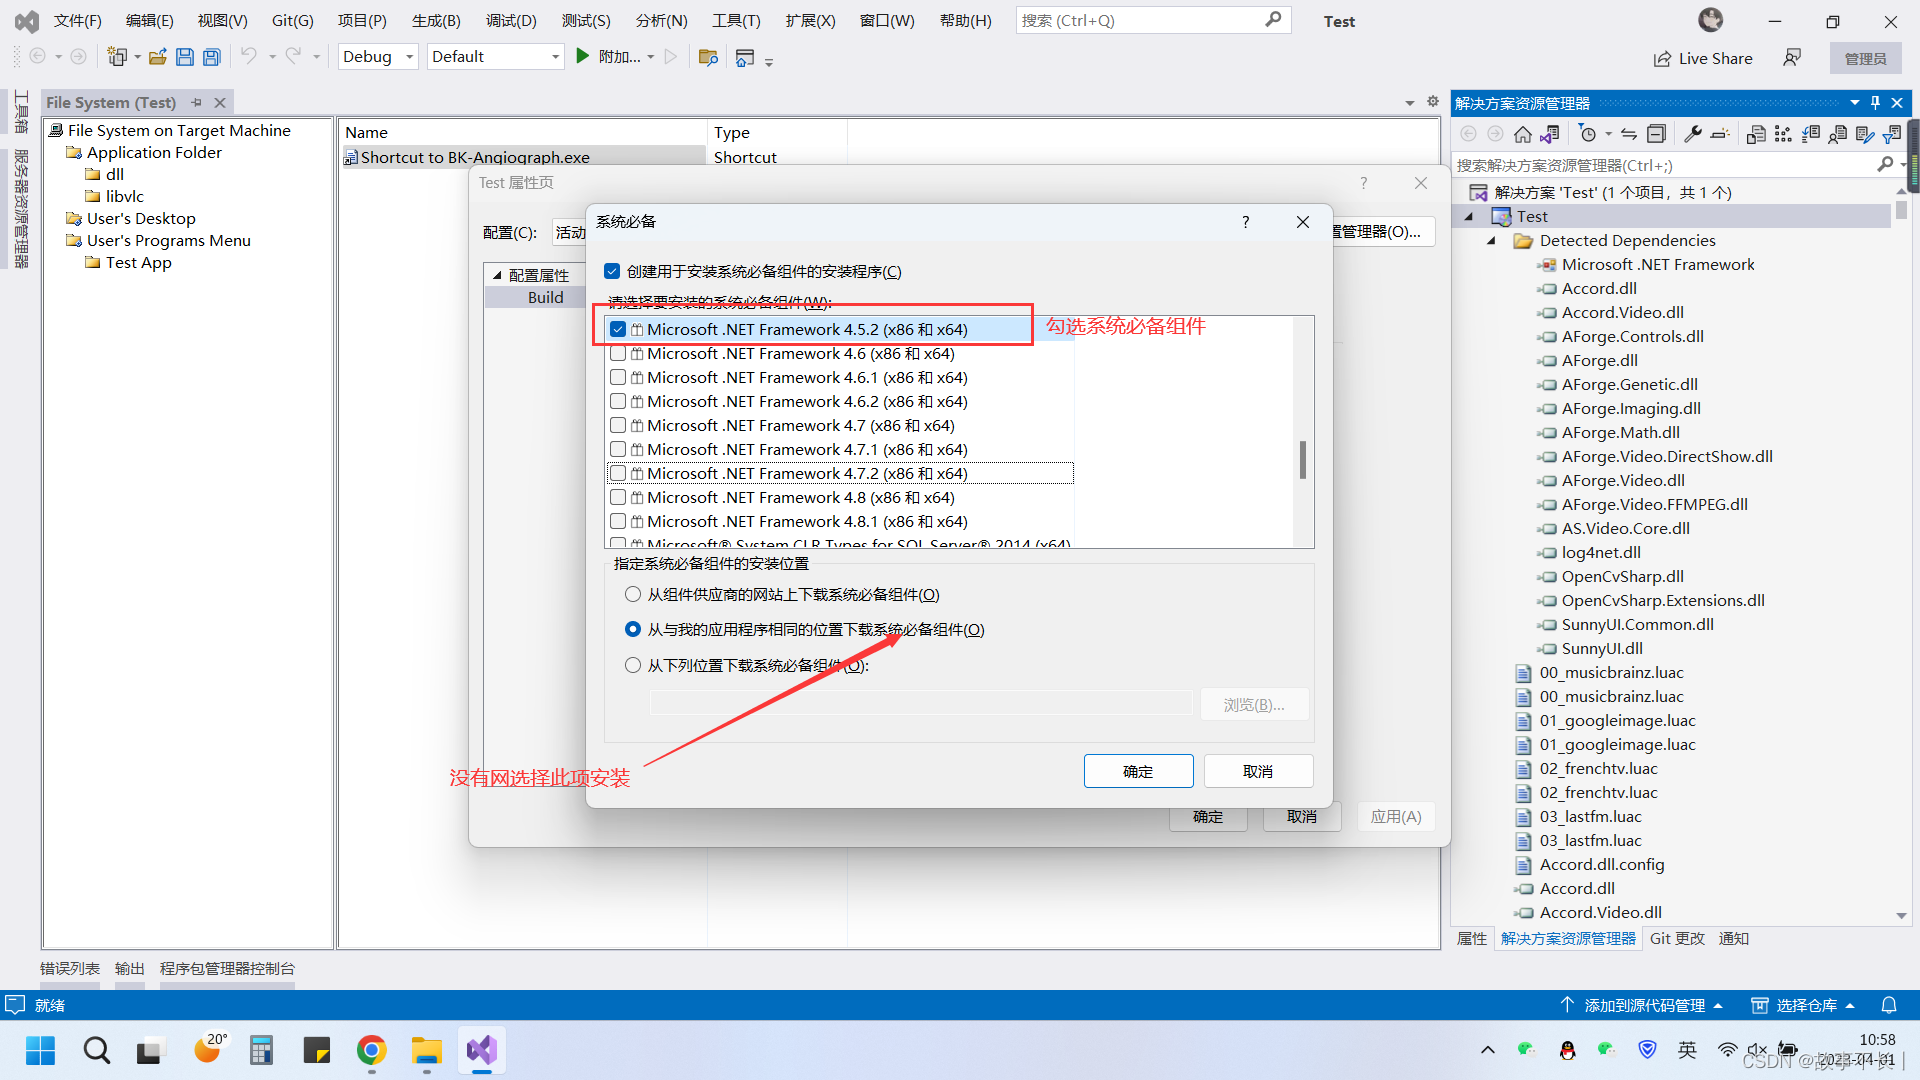Check .NET Framework 4.6.1 prerequisite
The height and width of the screenshot is (1080, 1920).
618,377
